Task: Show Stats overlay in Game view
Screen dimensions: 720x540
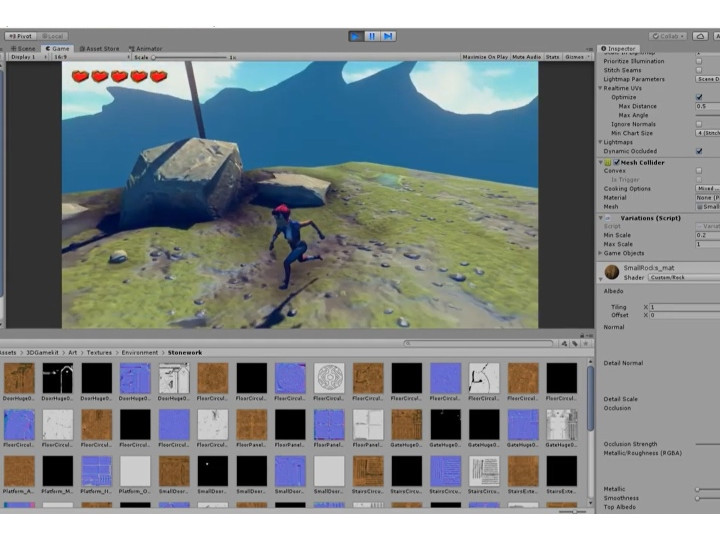Action: pos(552,57)
